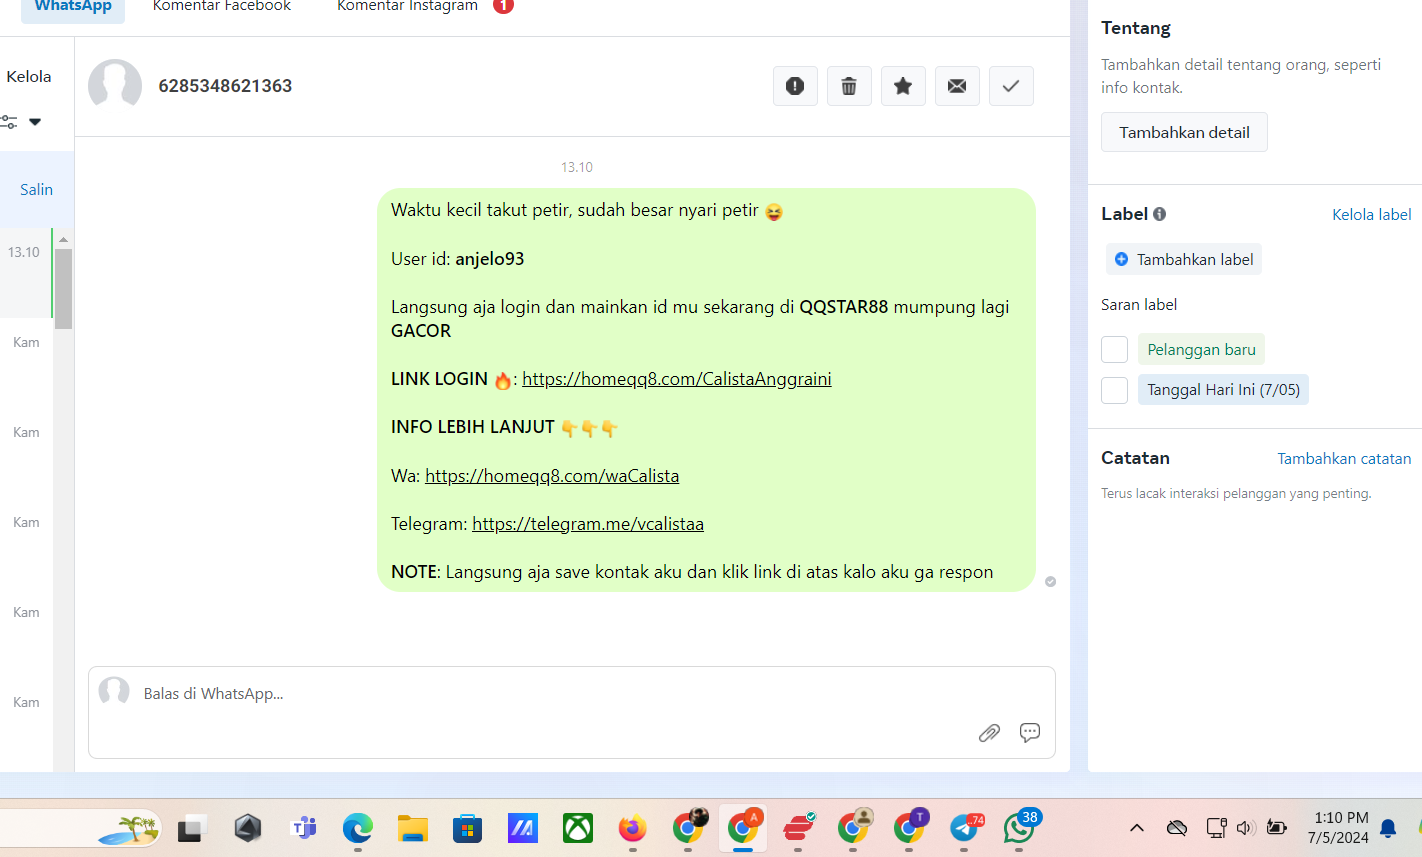Click the phone number 6285348621363 header
Viewport: 1422px width, 857px height.
coord(225,86)
